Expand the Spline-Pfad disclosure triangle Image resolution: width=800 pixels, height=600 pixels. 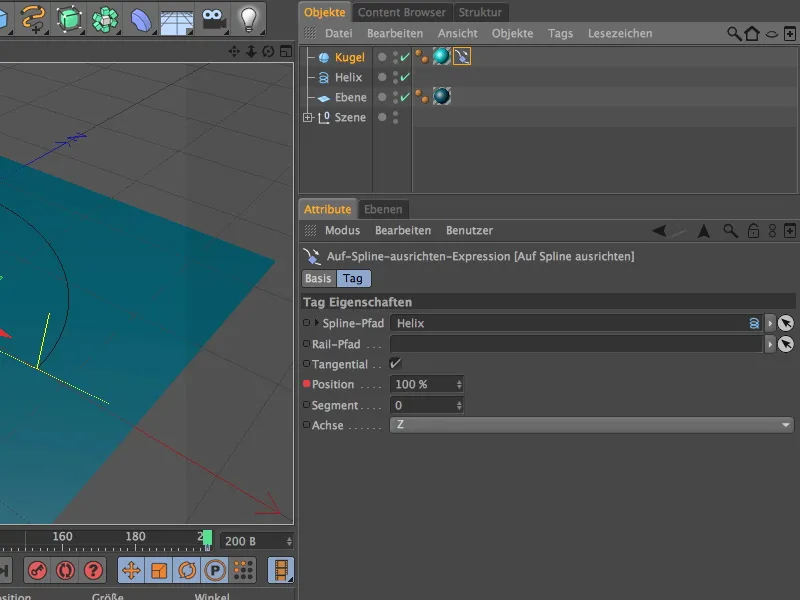pos(317,322)
